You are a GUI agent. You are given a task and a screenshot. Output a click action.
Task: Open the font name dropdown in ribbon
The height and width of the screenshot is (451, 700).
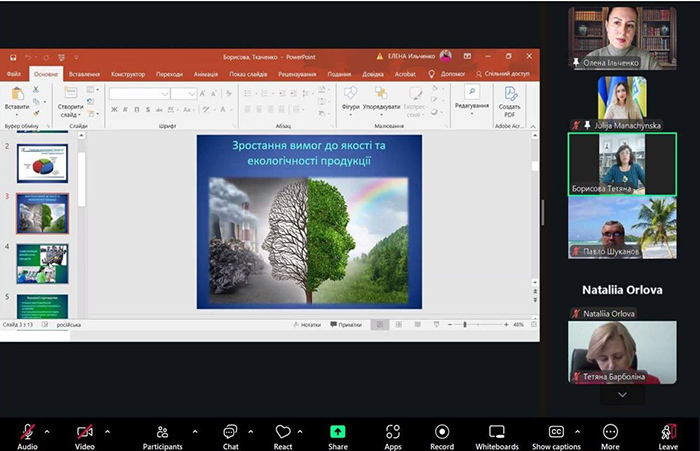coord(165,93)
